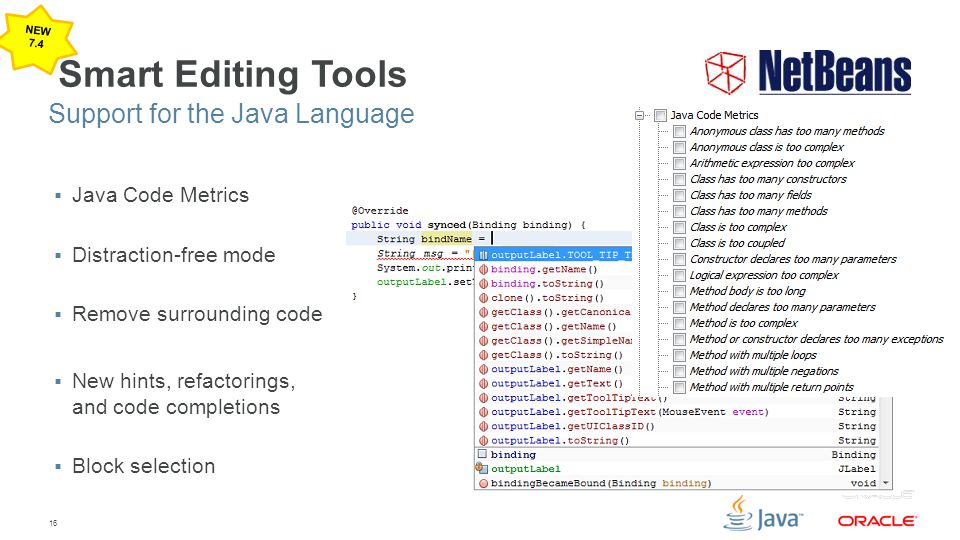Click method icon beside outputLabel.getText()
The height and width of the screenshot is (540, 960).
[x=483, y=383]
